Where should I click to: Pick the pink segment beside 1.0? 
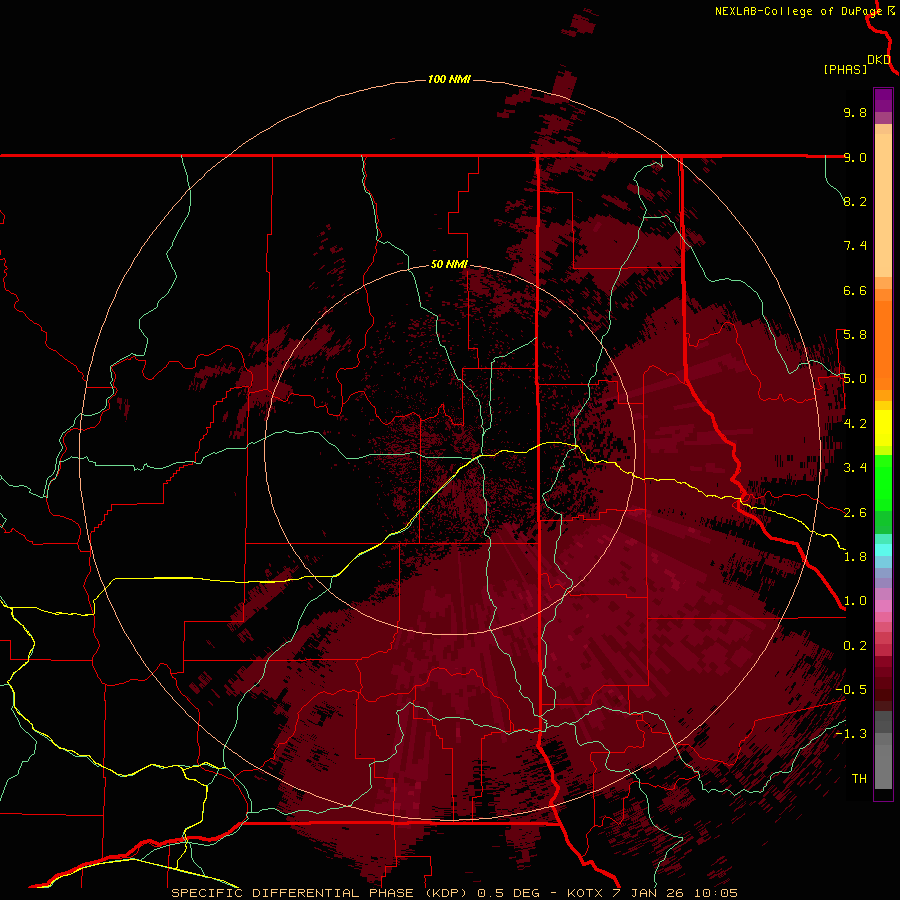[x=883, y=606]
